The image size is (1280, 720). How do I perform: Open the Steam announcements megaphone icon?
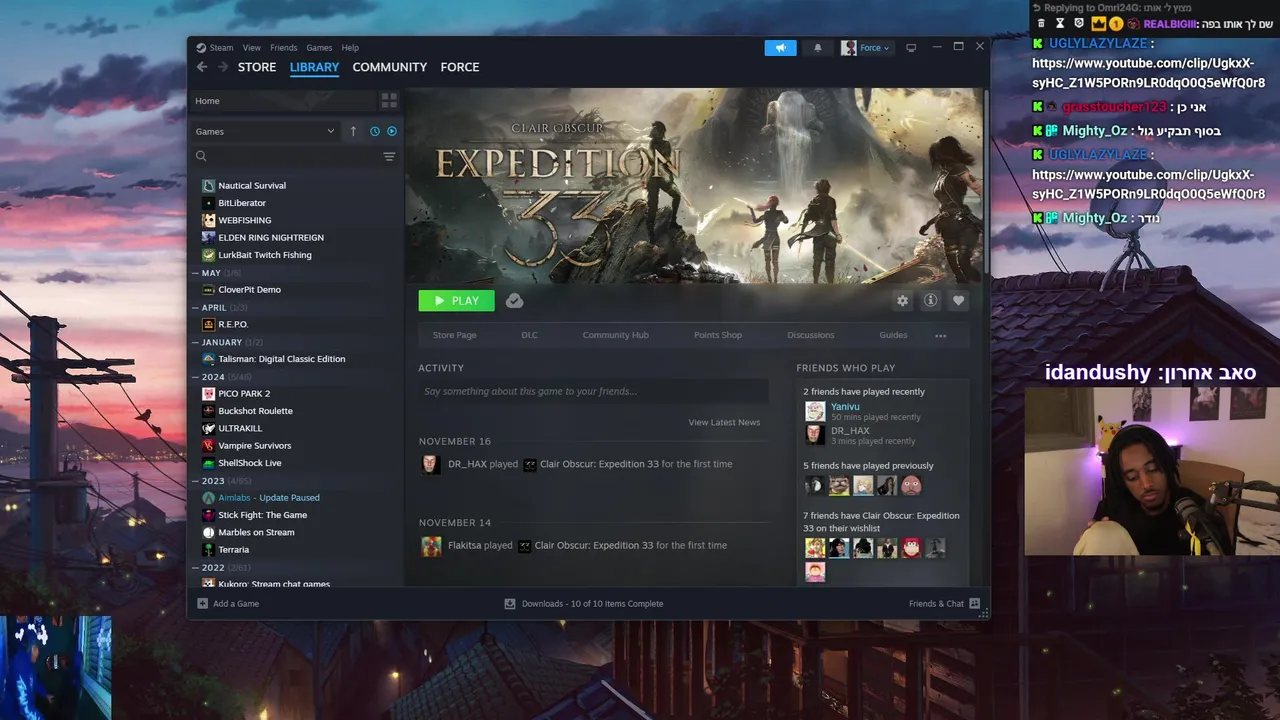click(780, 47)
